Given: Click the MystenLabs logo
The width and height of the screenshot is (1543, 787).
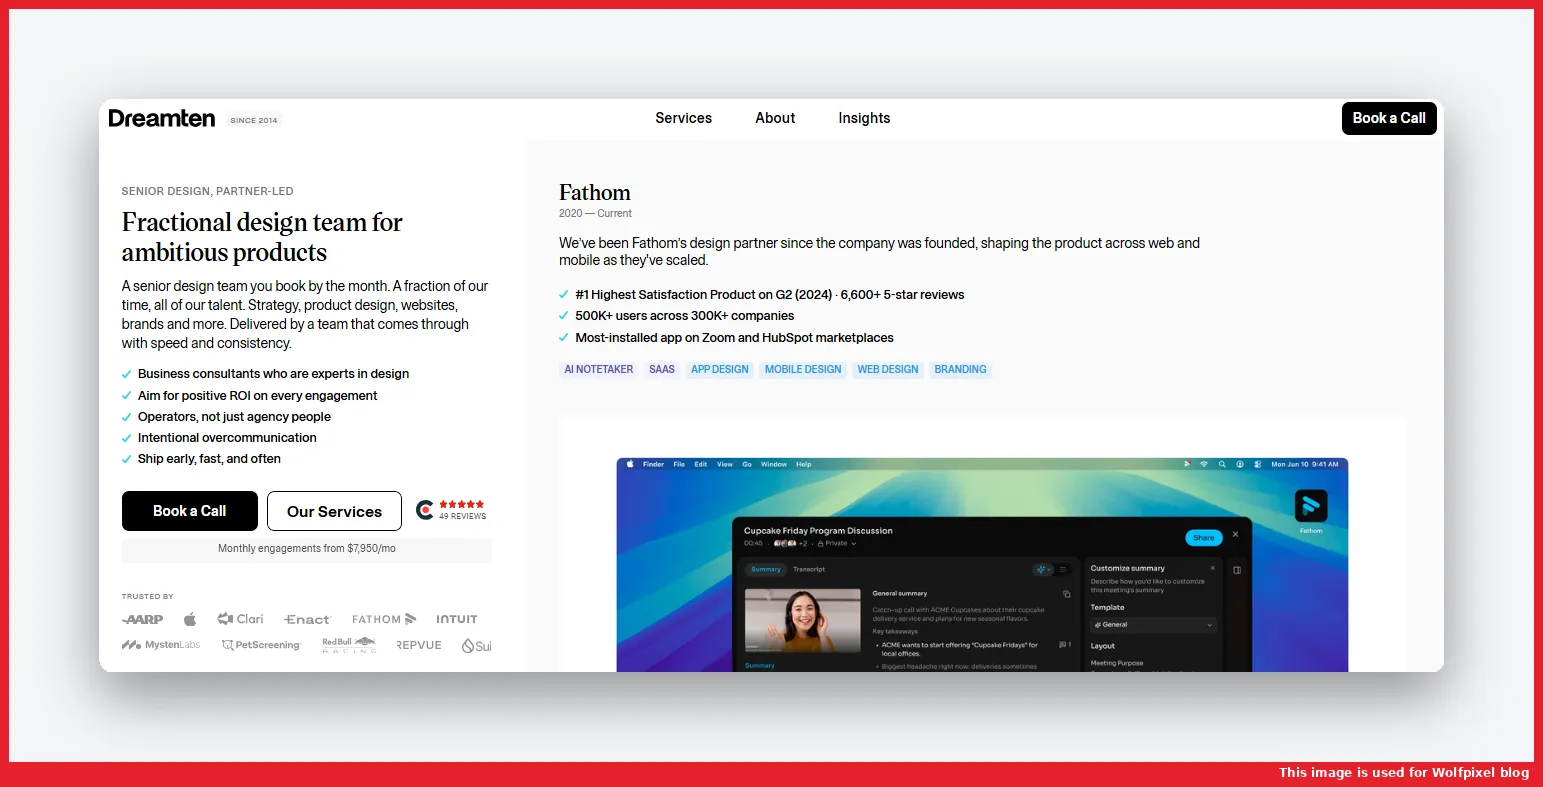Looking at the screenshot, I should 161,645.
